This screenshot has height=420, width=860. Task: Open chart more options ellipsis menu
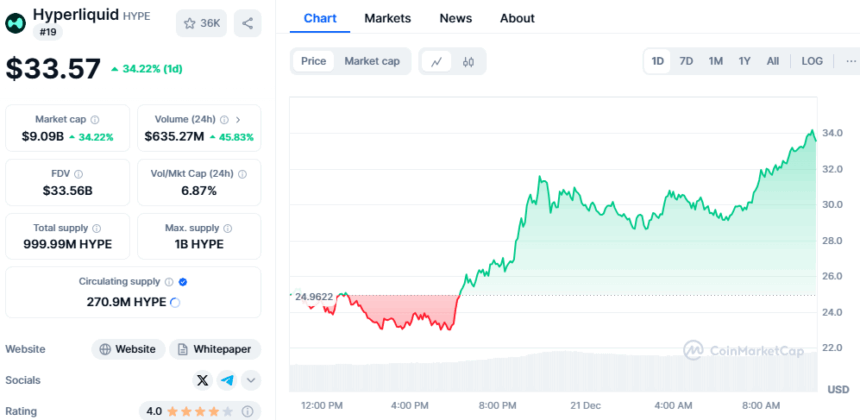click(849, 61)
